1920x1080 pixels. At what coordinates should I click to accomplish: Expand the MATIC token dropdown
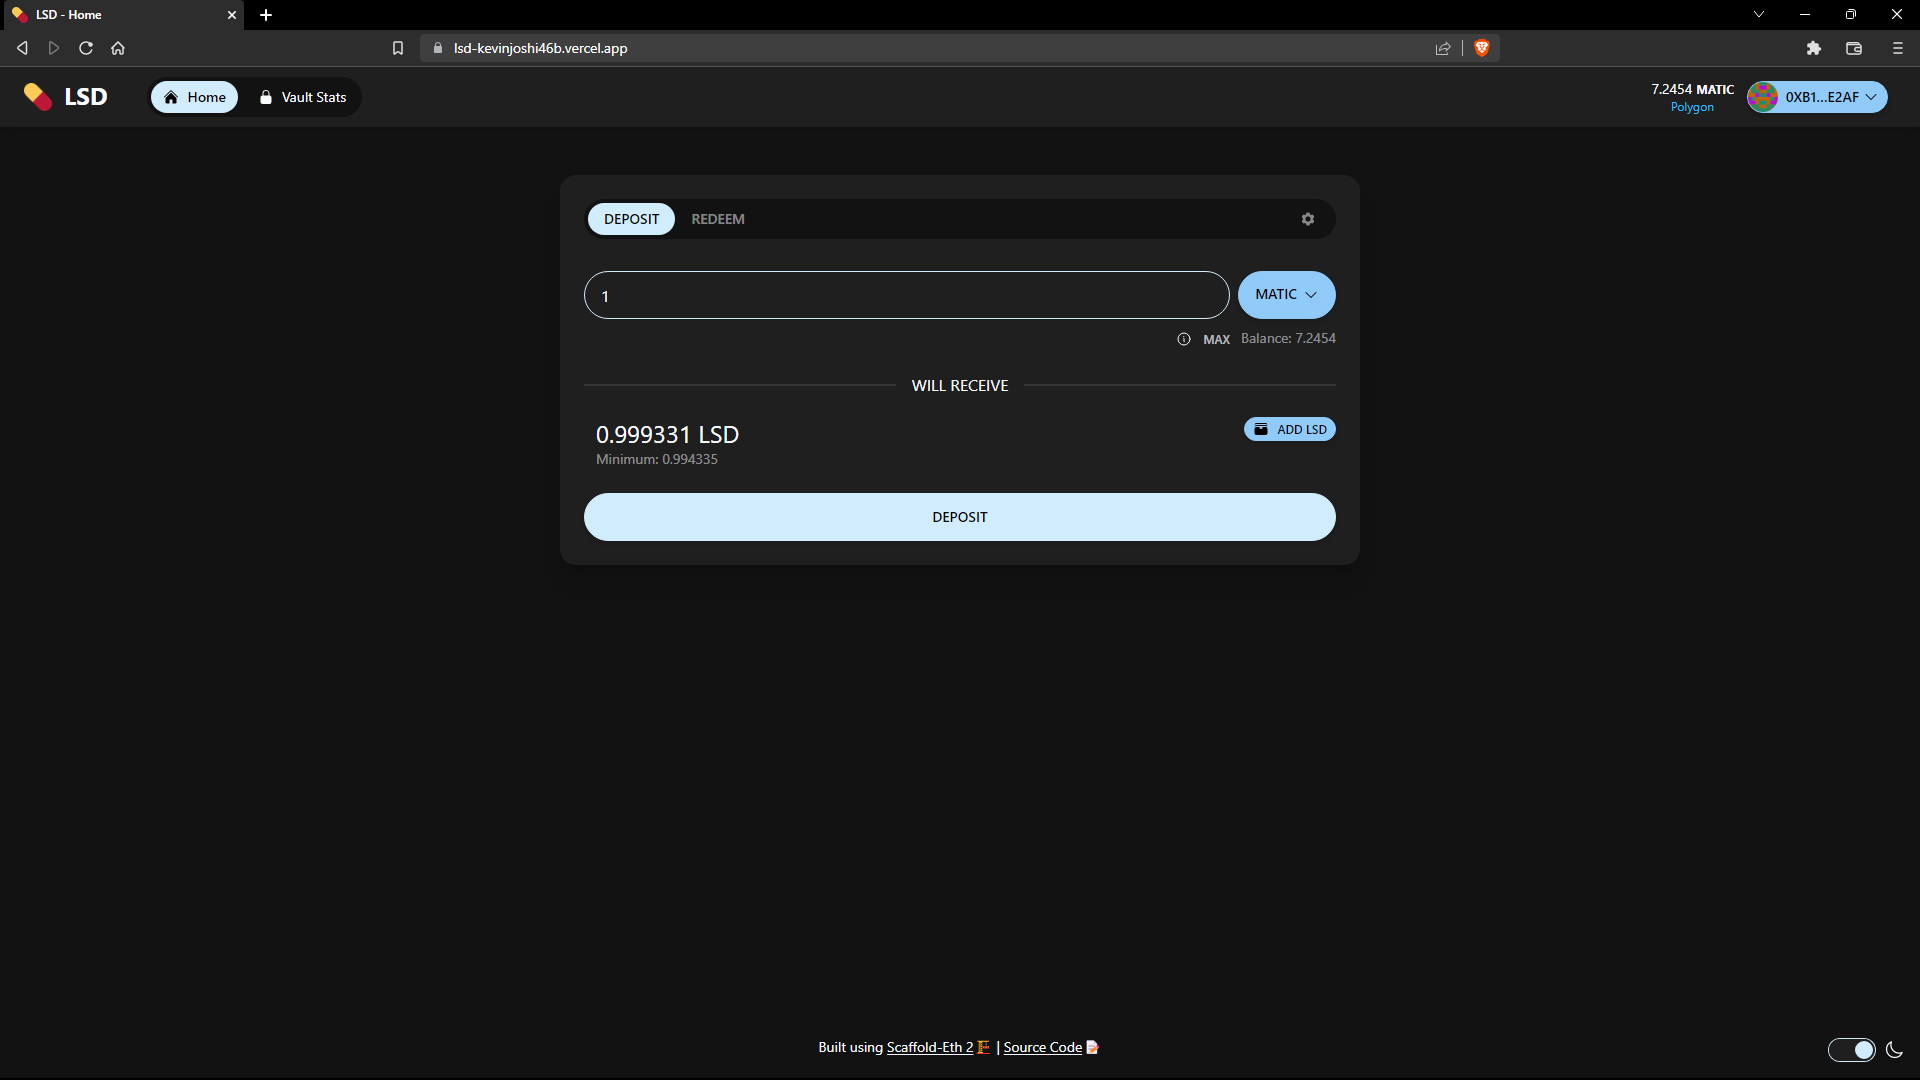[1286, 294]
